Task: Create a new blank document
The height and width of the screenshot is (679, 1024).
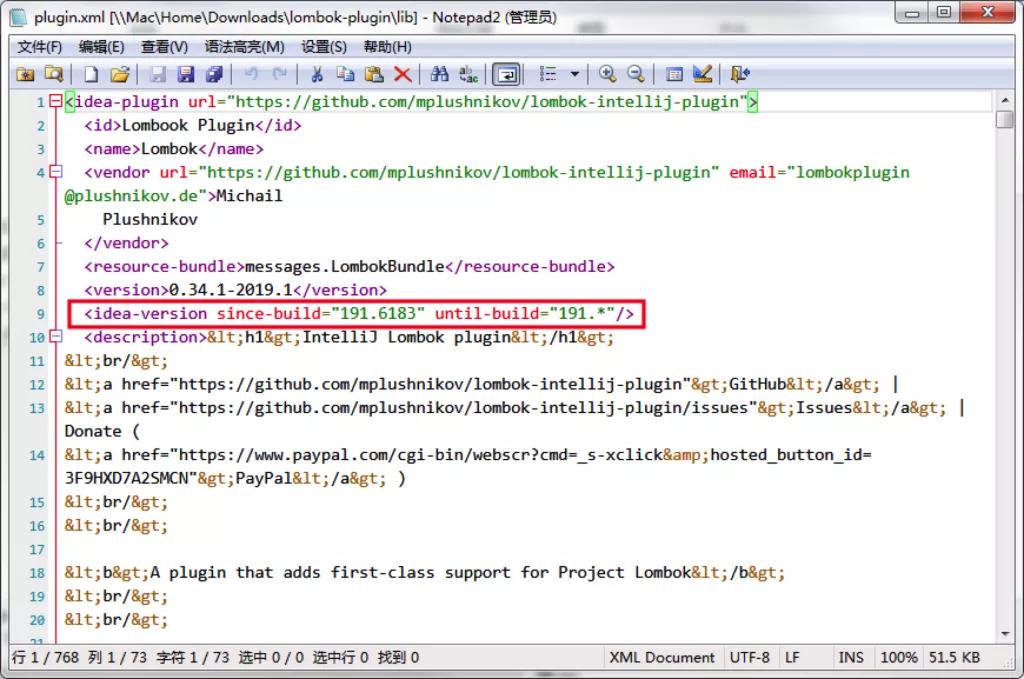Action: pos(91,74)
